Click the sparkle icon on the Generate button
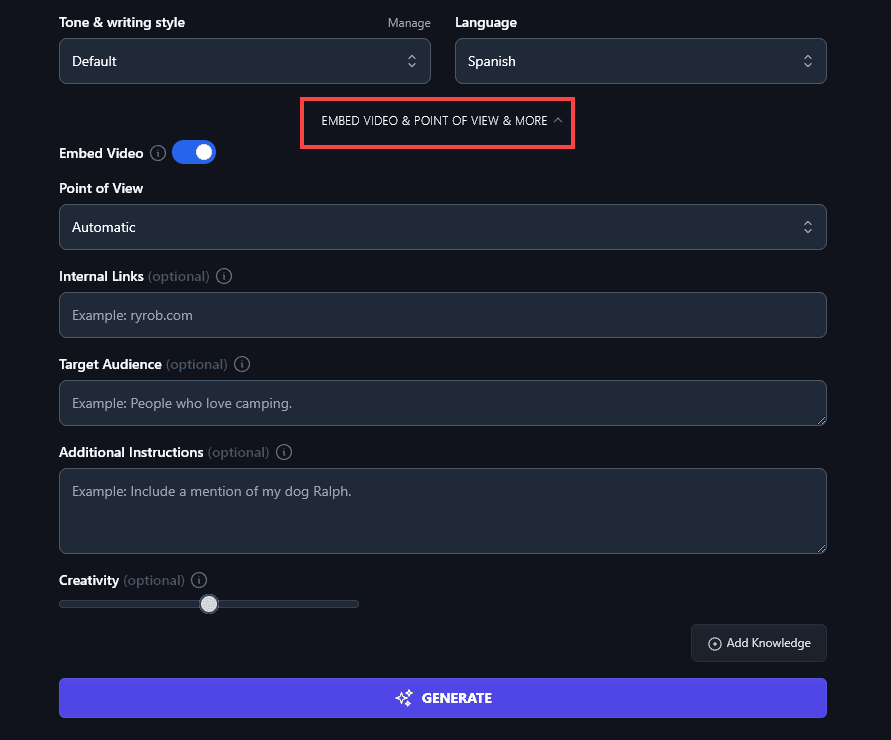The image size is (891, 740). click(404, 698)
